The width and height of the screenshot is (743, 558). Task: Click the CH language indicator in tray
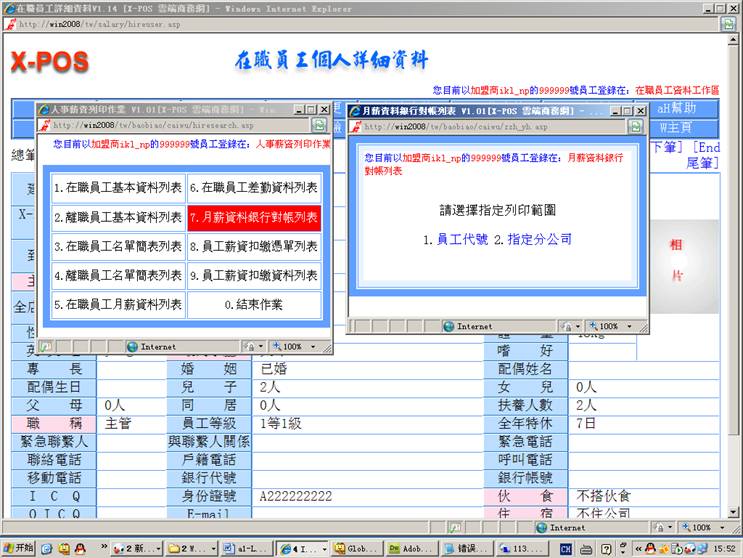pyautogui.click(x=566, y=548)
